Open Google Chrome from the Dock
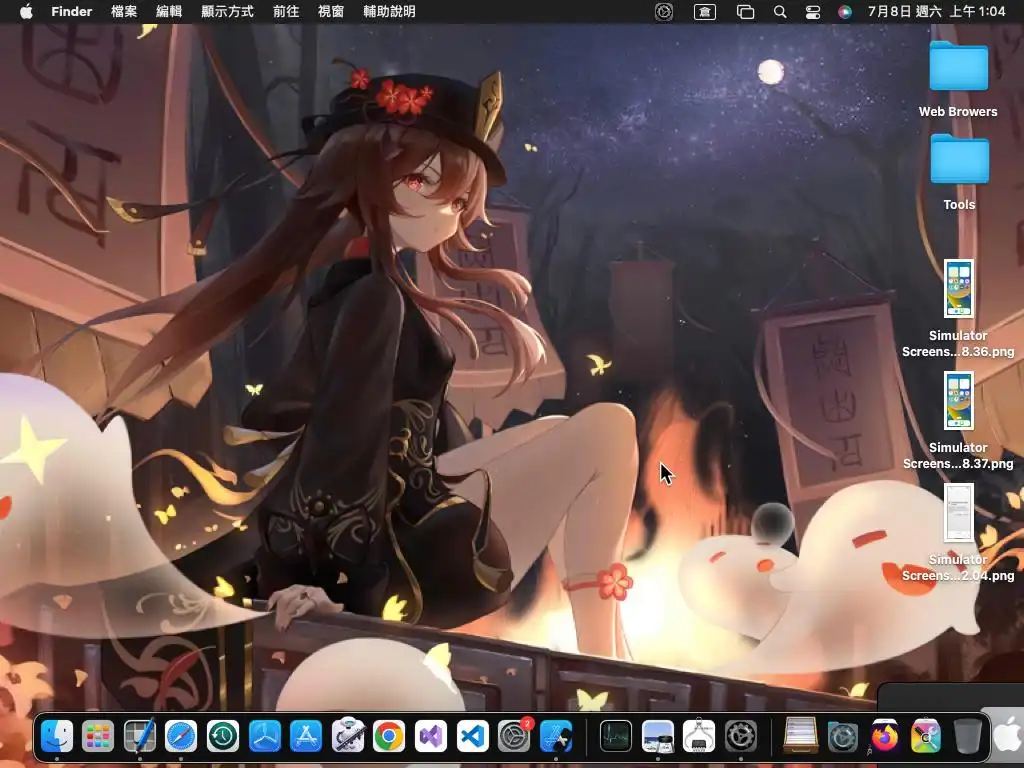The image size is (1024, 768). pyautogui.click(x=389, y=736)
